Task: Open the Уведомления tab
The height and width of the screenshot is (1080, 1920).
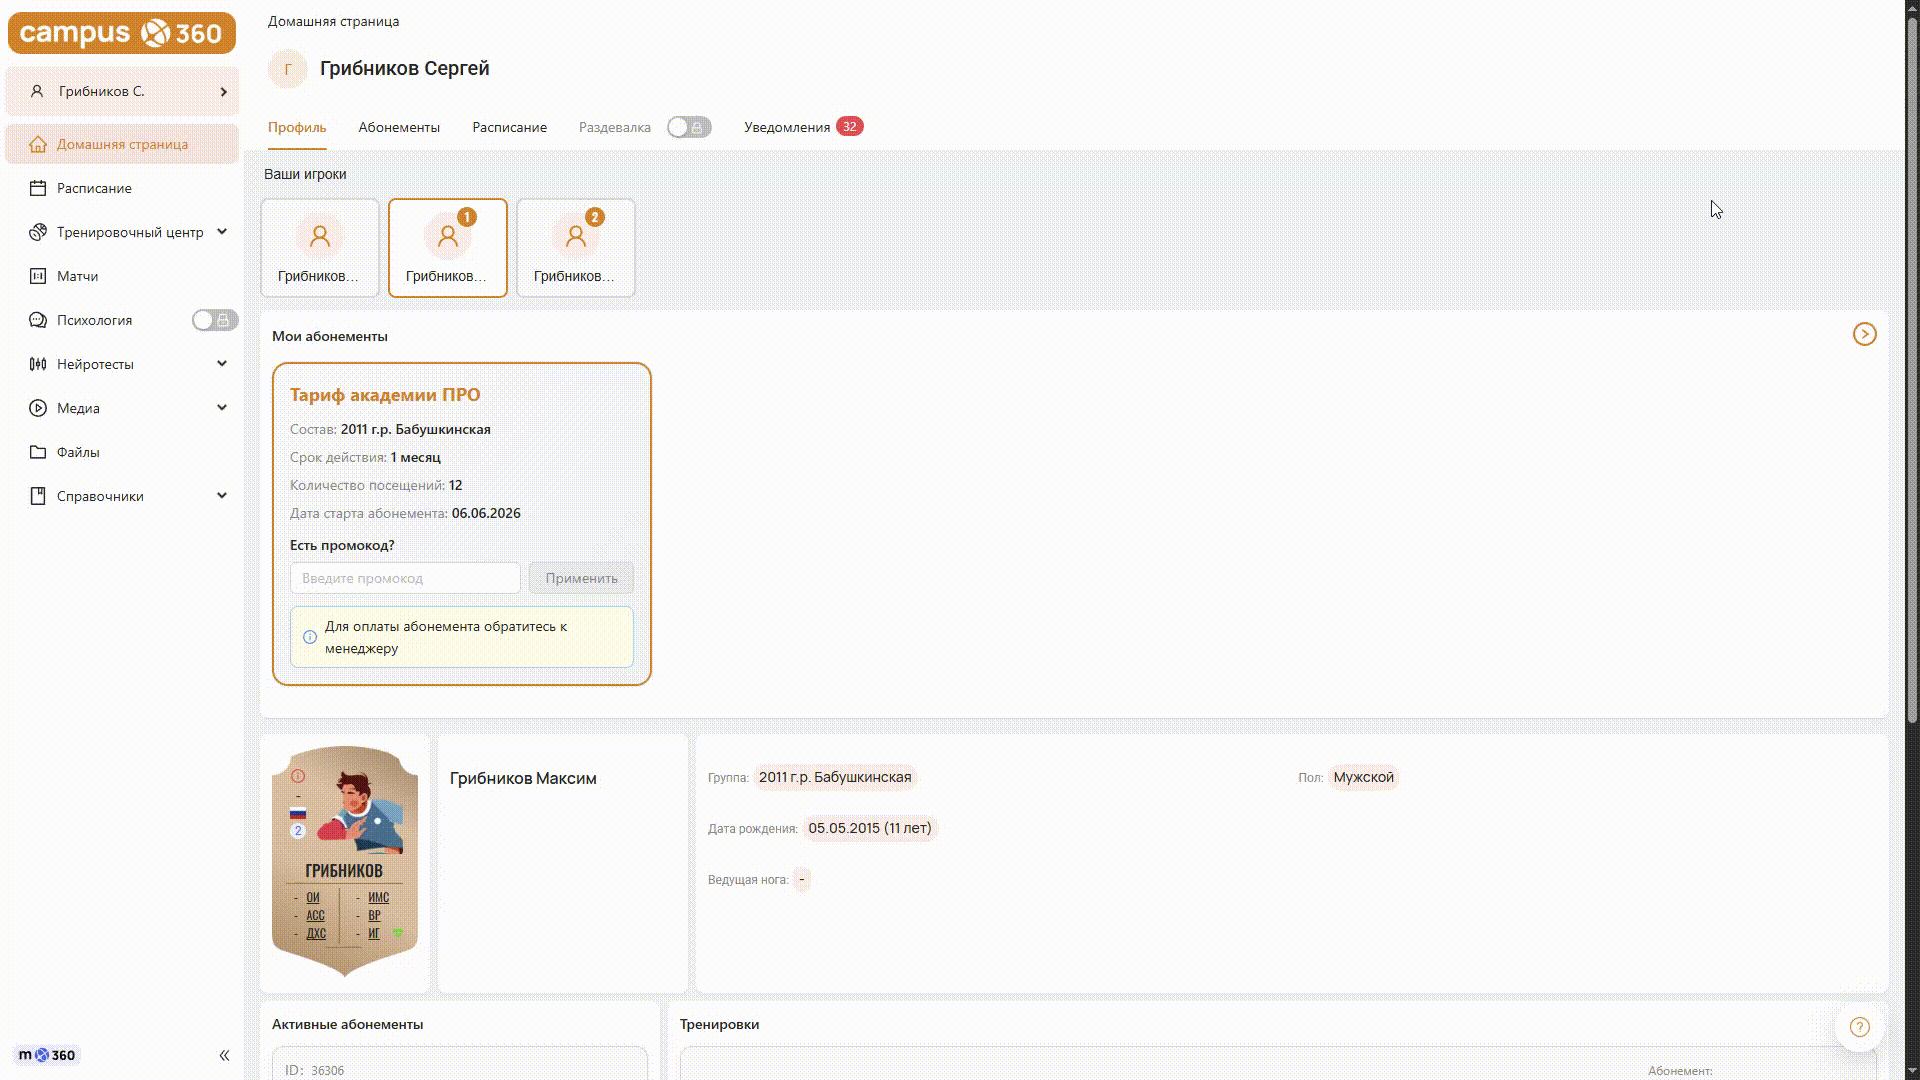Action: [x=787, y=127]
